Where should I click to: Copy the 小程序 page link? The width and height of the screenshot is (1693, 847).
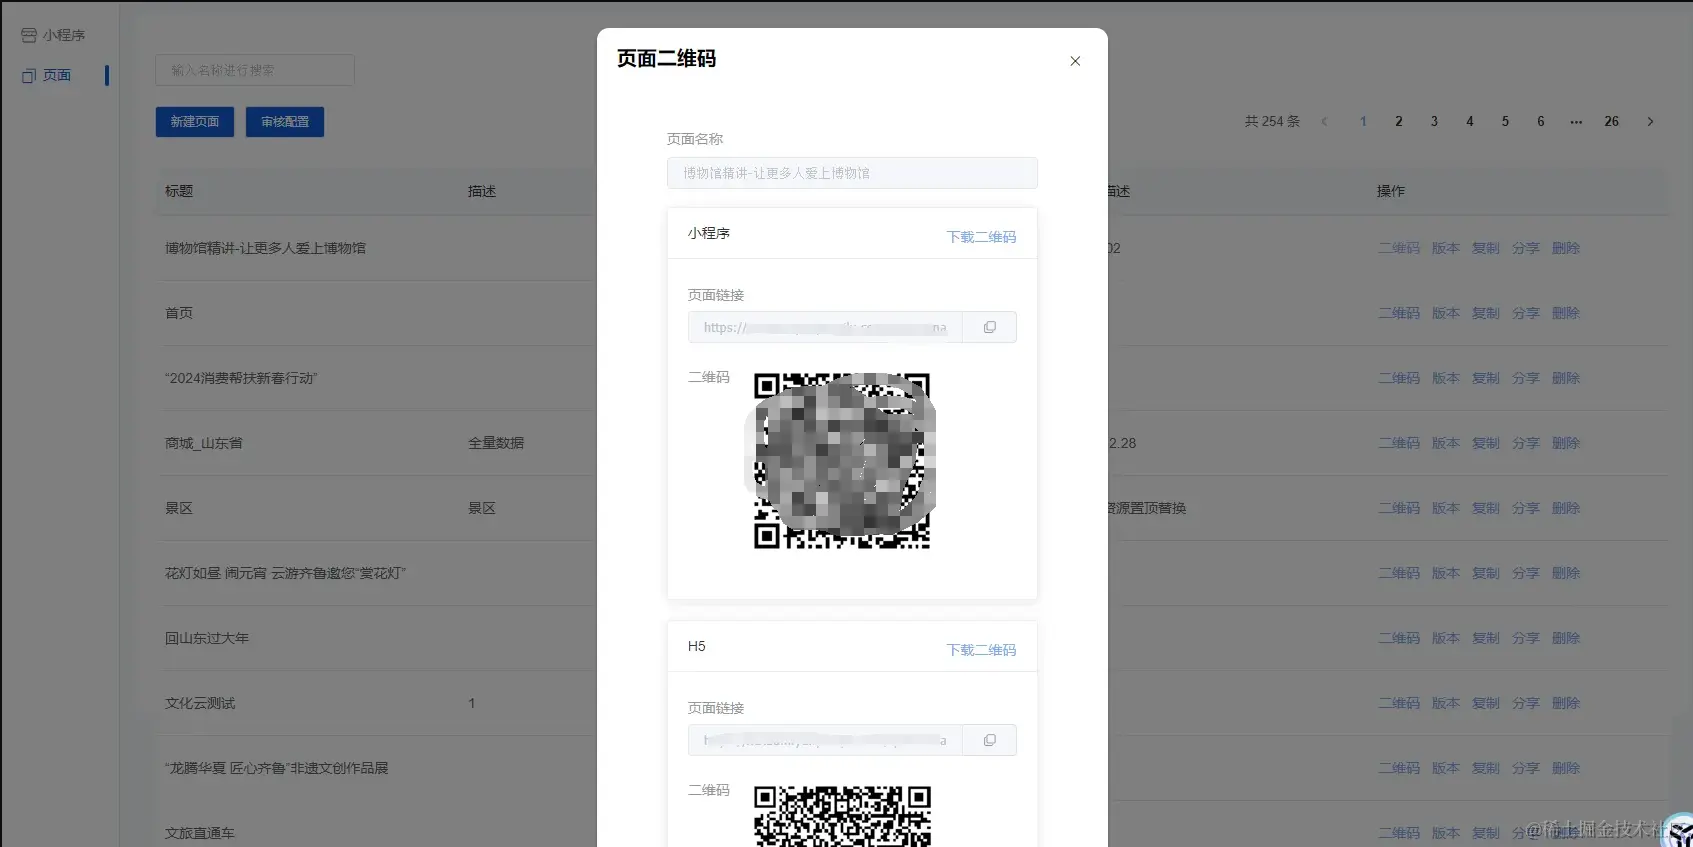coord(990,327)
